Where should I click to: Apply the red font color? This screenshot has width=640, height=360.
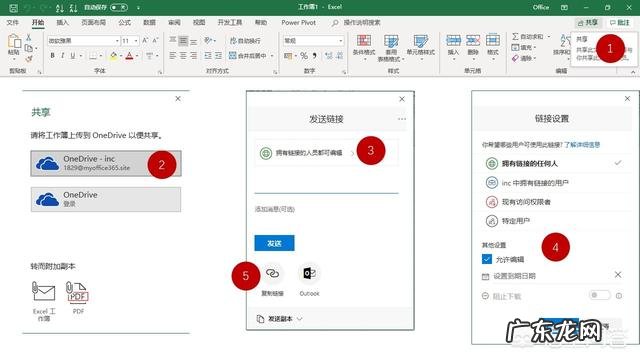point(129,56)
